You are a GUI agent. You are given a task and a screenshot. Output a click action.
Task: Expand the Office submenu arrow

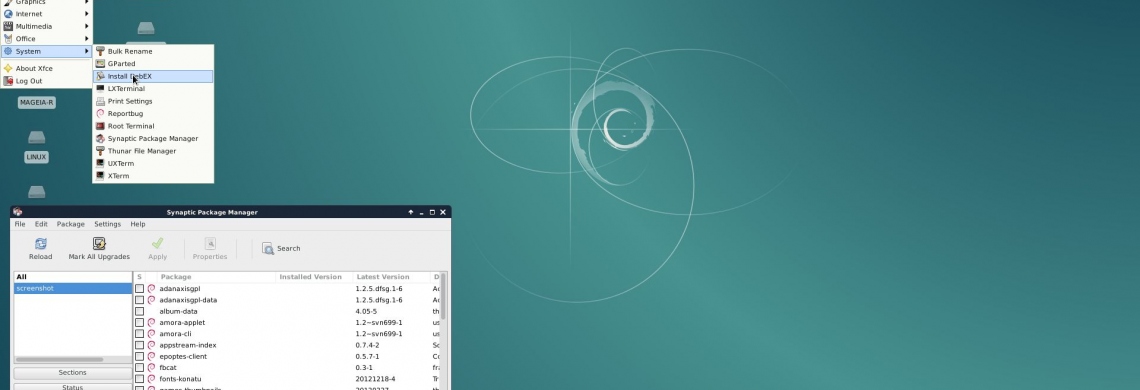pyautogui.click(x=87, y=39)
